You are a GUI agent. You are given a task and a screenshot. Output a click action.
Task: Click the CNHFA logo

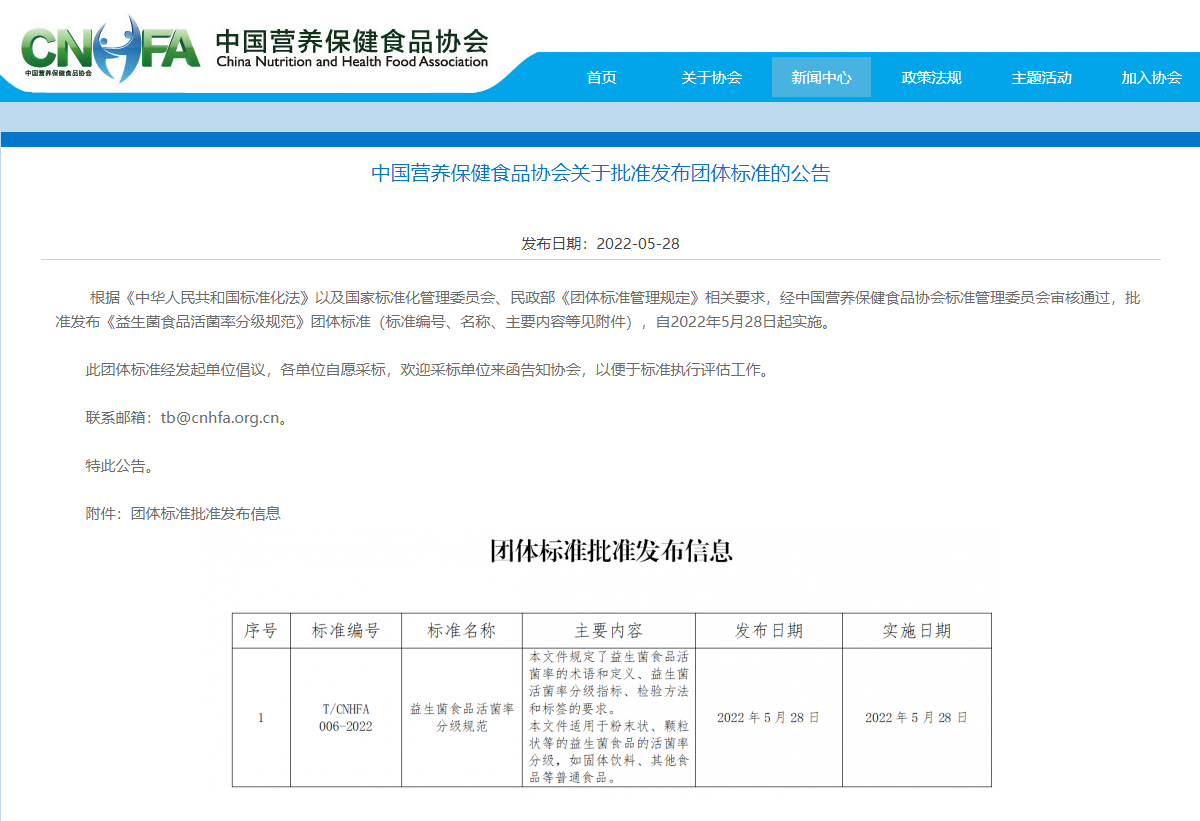tap(109, 48)
